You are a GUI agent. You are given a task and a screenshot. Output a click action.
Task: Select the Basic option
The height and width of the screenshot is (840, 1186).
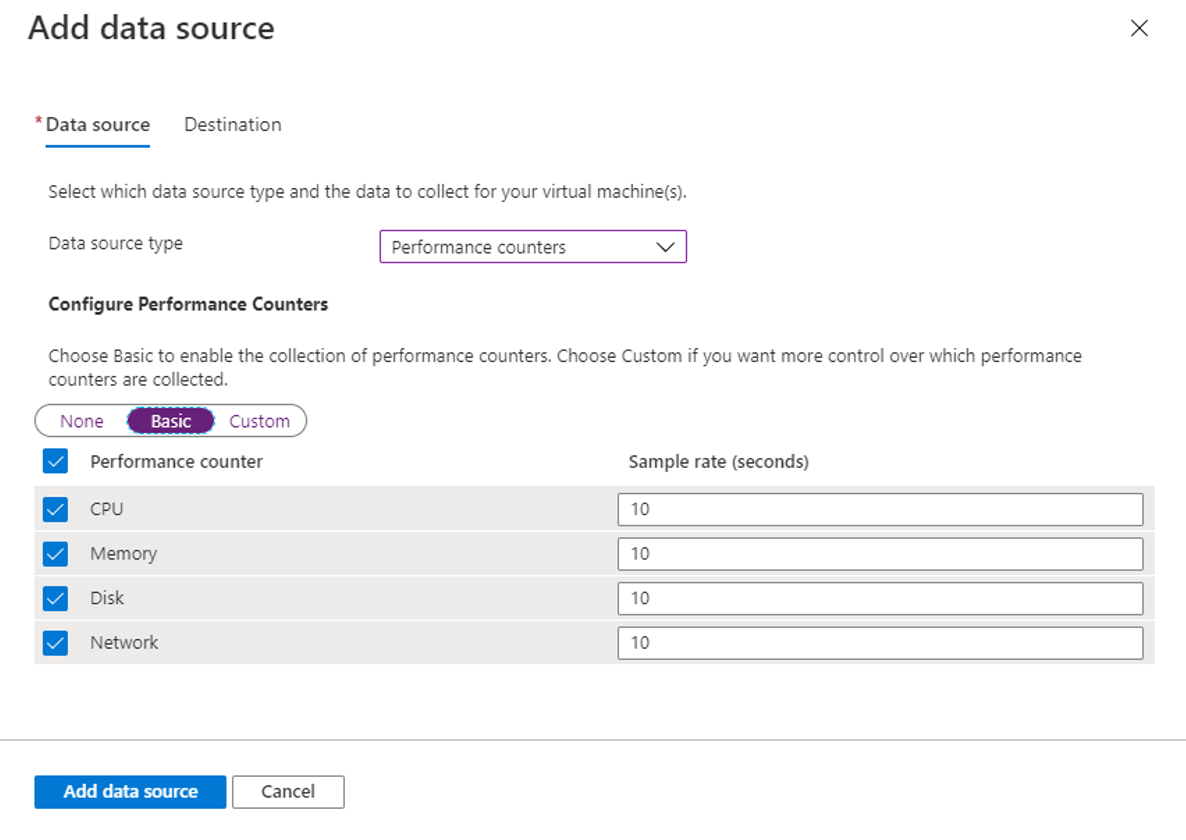(x=171, y=421)
